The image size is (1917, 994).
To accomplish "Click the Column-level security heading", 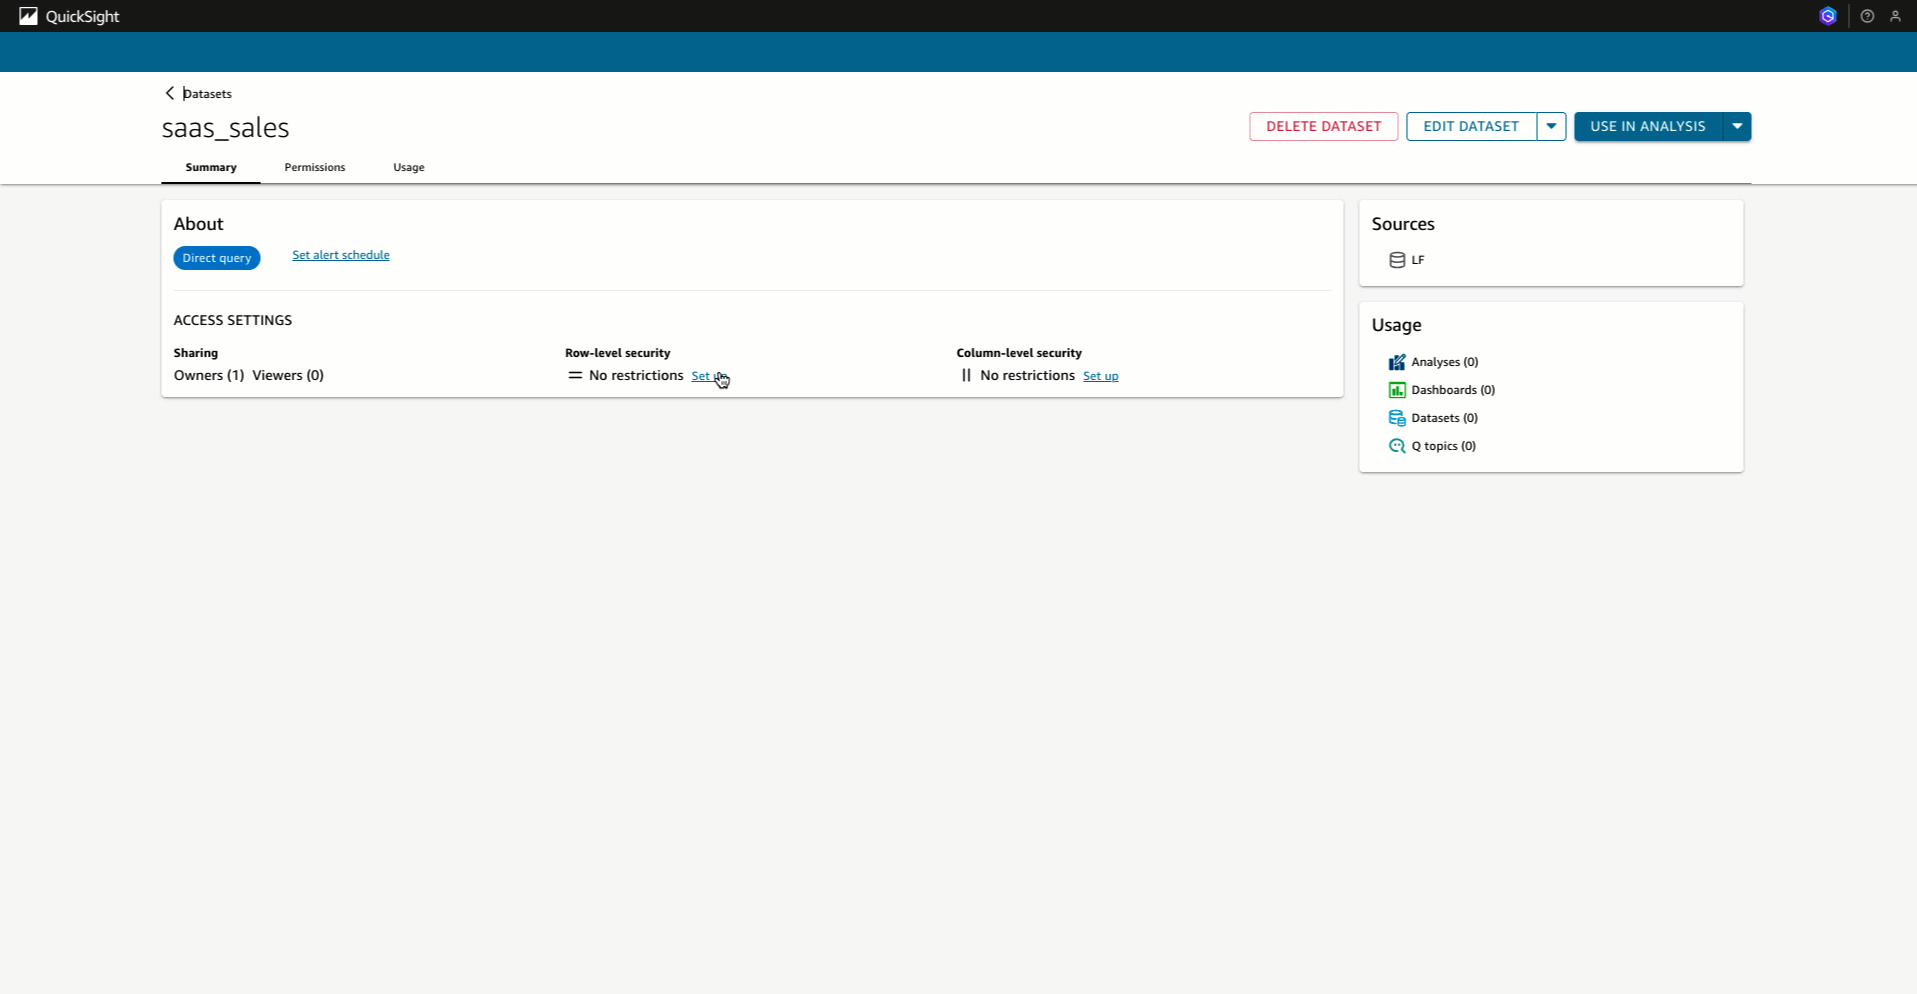I will (1019, 353).
